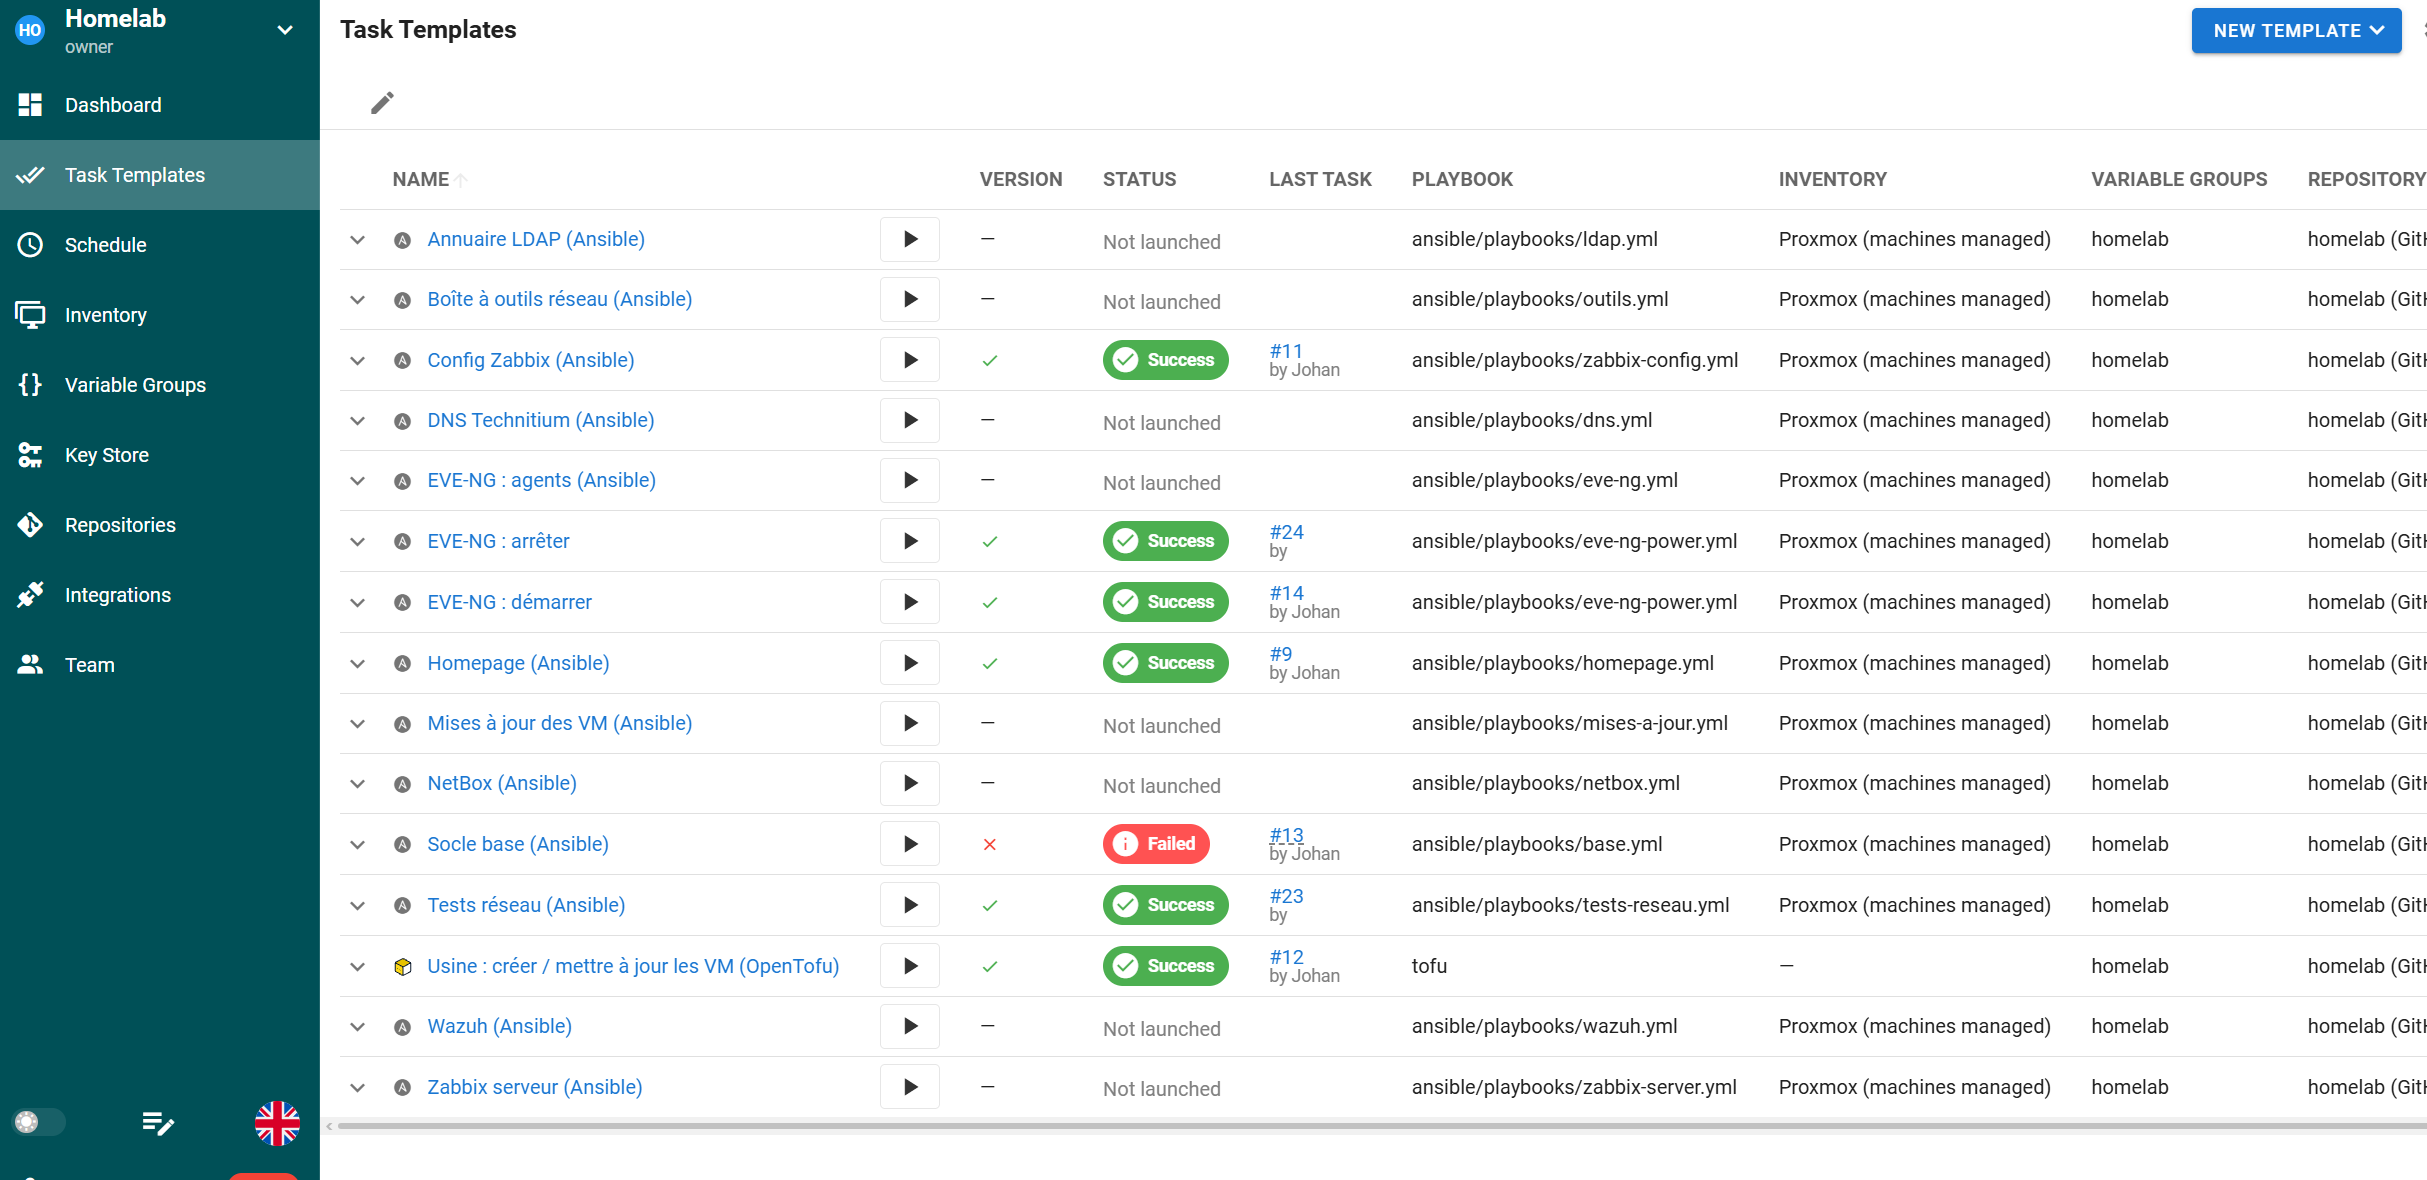Viewport: 2427px width, 1180px height.
Task: Open the Variable Groups menu item
Action: point(160,385)
